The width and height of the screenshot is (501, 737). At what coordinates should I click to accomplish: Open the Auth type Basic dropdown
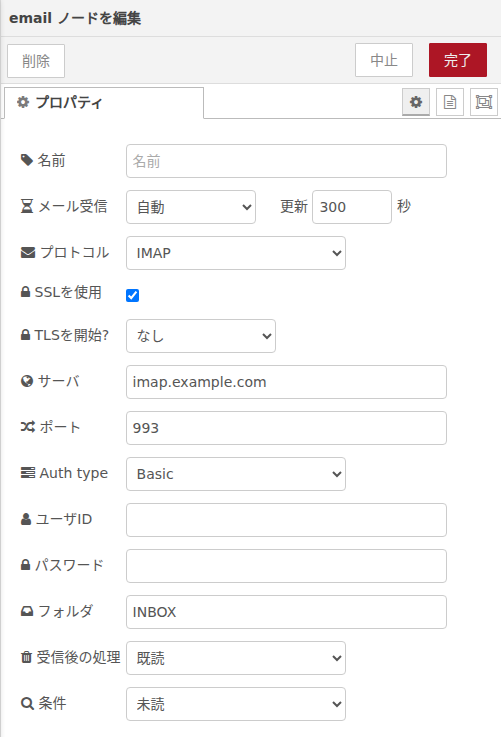[x=236, y=474]
